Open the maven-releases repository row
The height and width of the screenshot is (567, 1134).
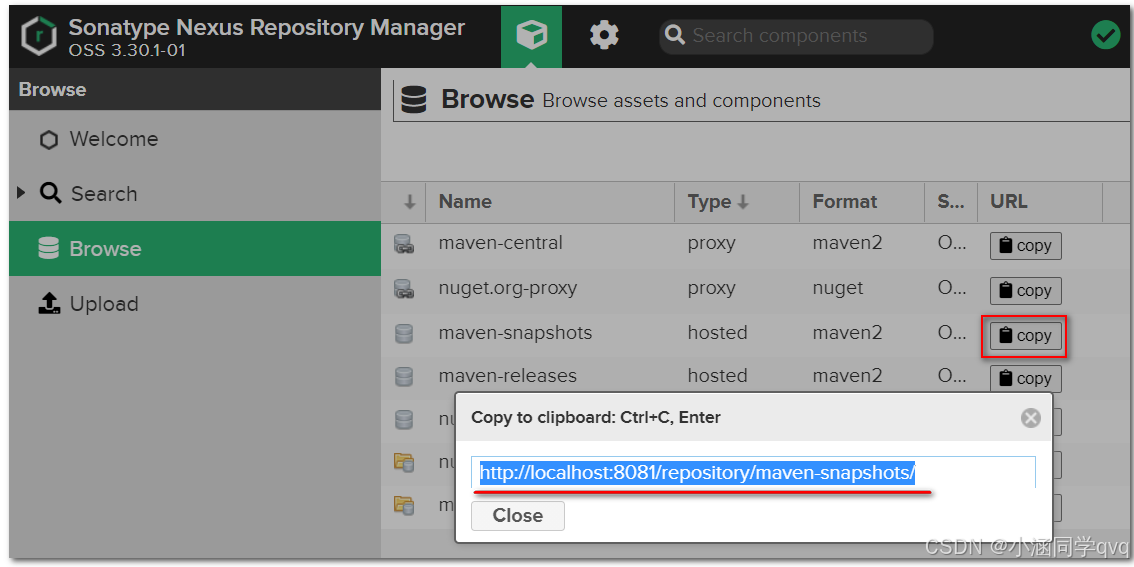click(x=756, y=376)
